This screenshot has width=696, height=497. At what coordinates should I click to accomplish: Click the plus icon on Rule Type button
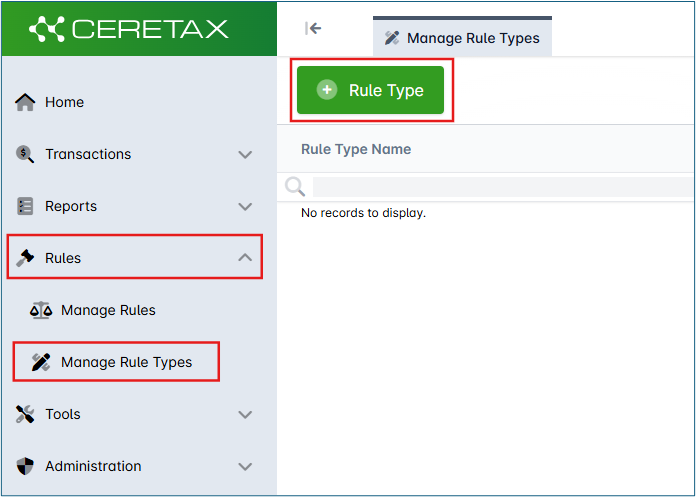(327, 90)
